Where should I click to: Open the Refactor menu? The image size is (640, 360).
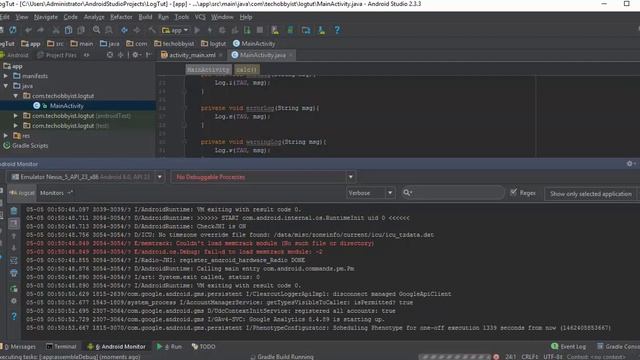[x=121, y=17]
